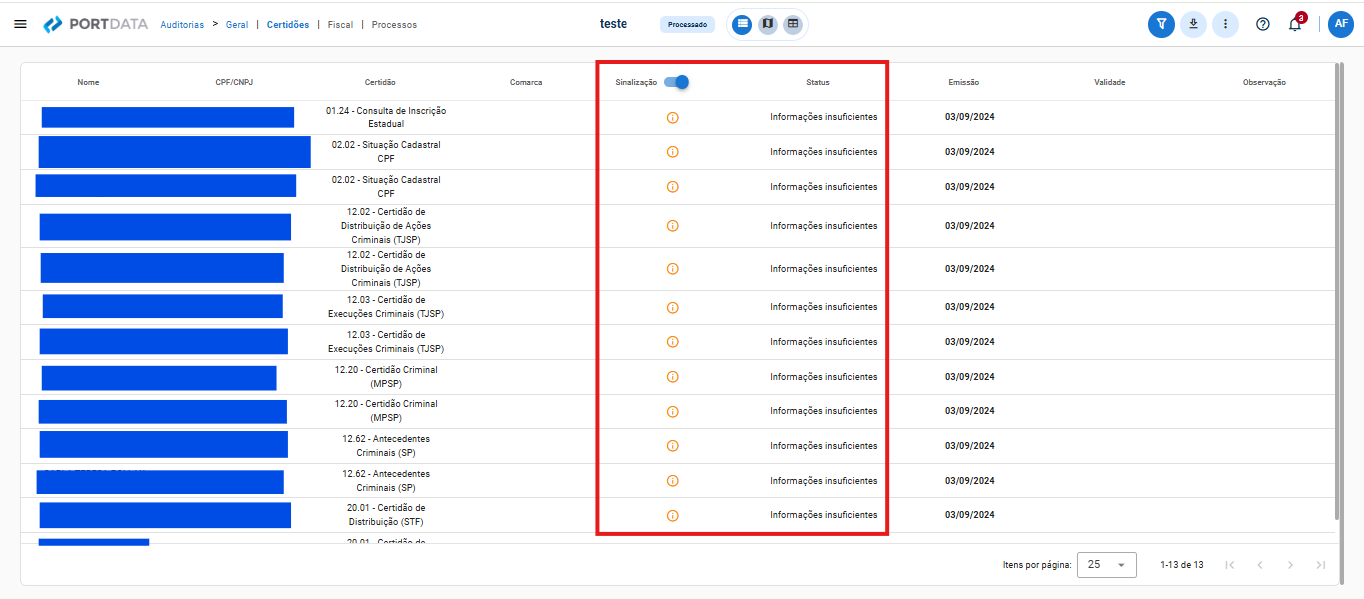Select '20.01 - Certidão de Distribuição (STF)' cell
Image resolution: width=1364 pixels, height=599 pixels.
386,515
